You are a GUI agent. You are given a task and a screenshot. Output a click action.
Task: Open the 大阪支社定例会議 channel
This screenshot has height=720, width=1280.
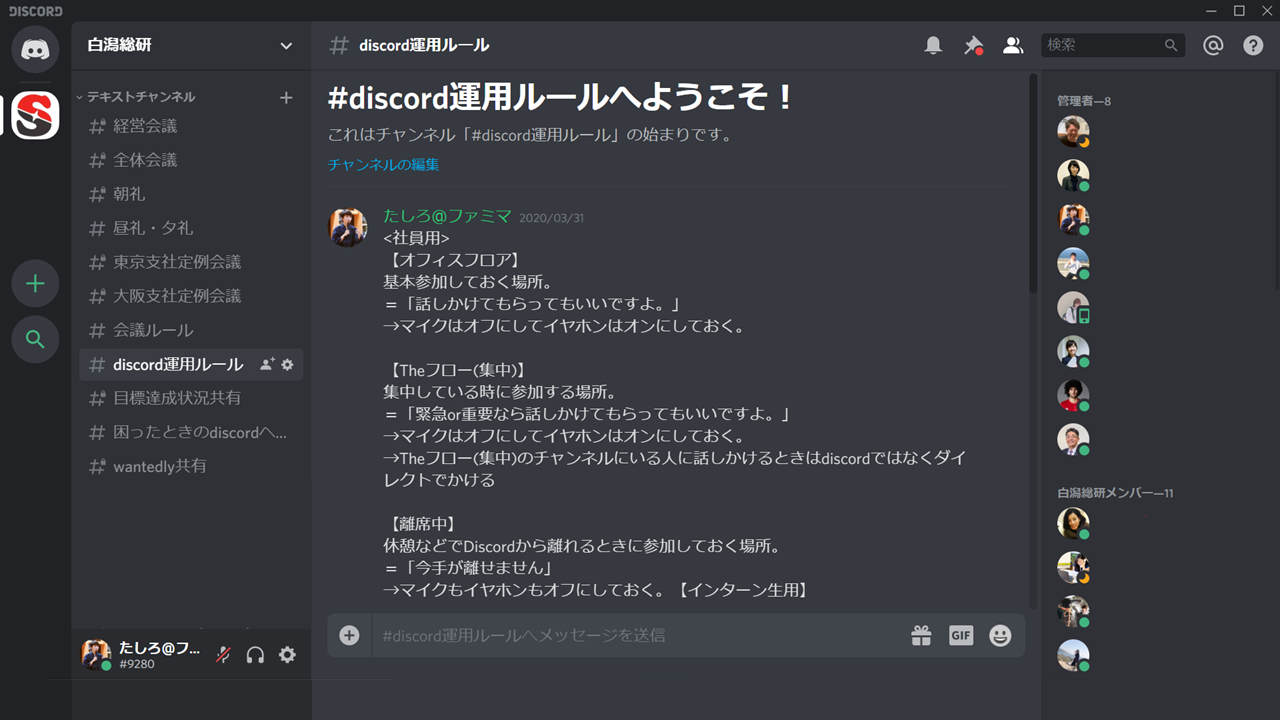tap(191, 296)
